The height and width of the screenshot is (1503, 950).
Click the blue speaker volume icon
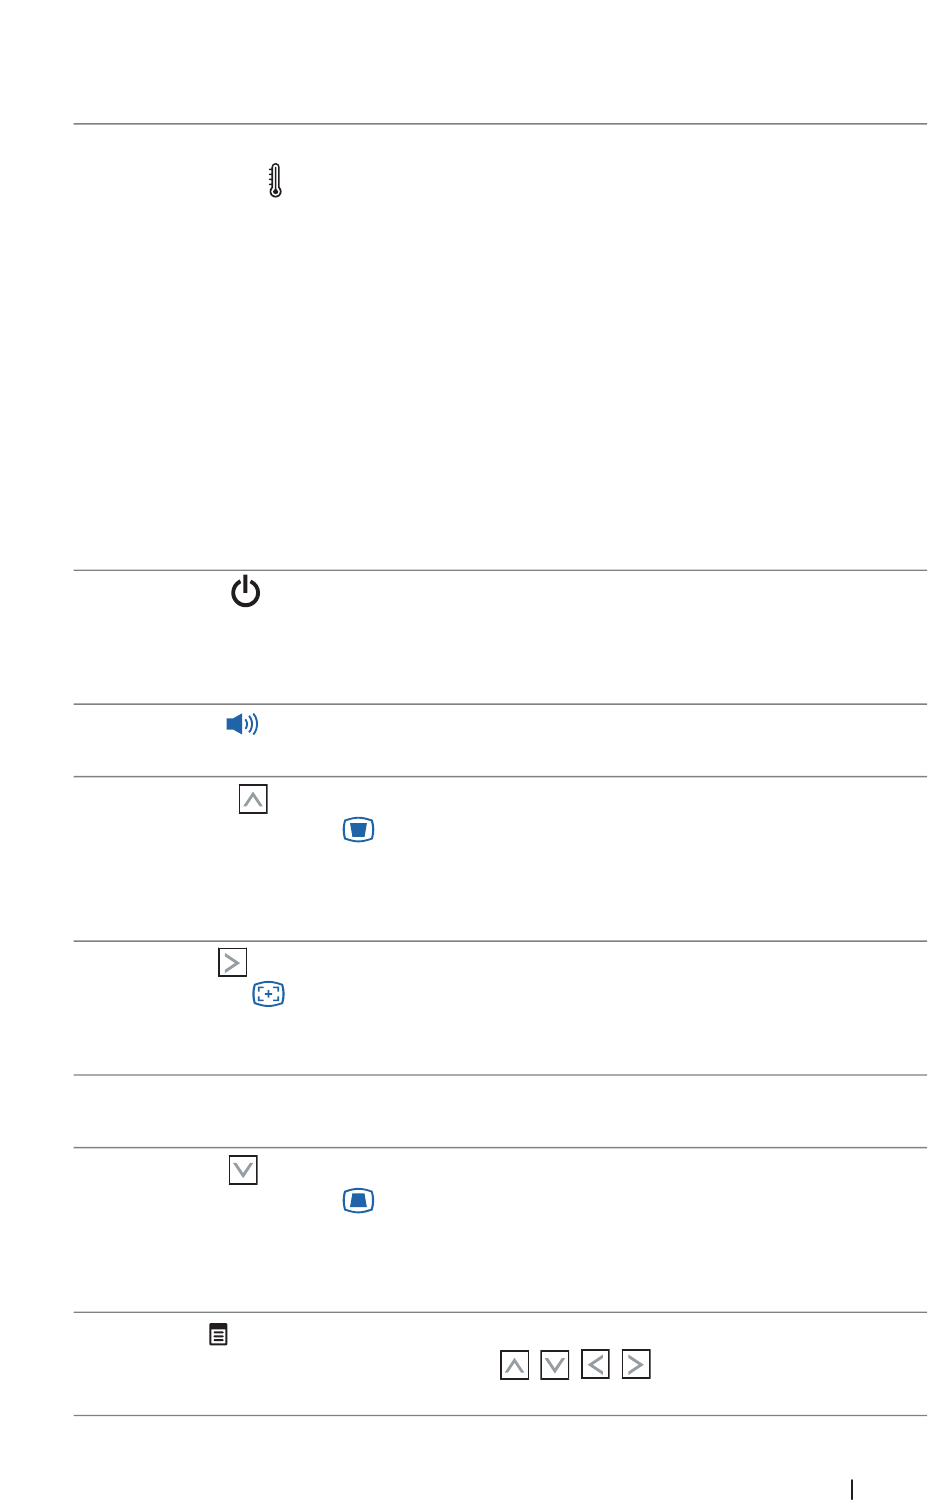tap(242, 724)
